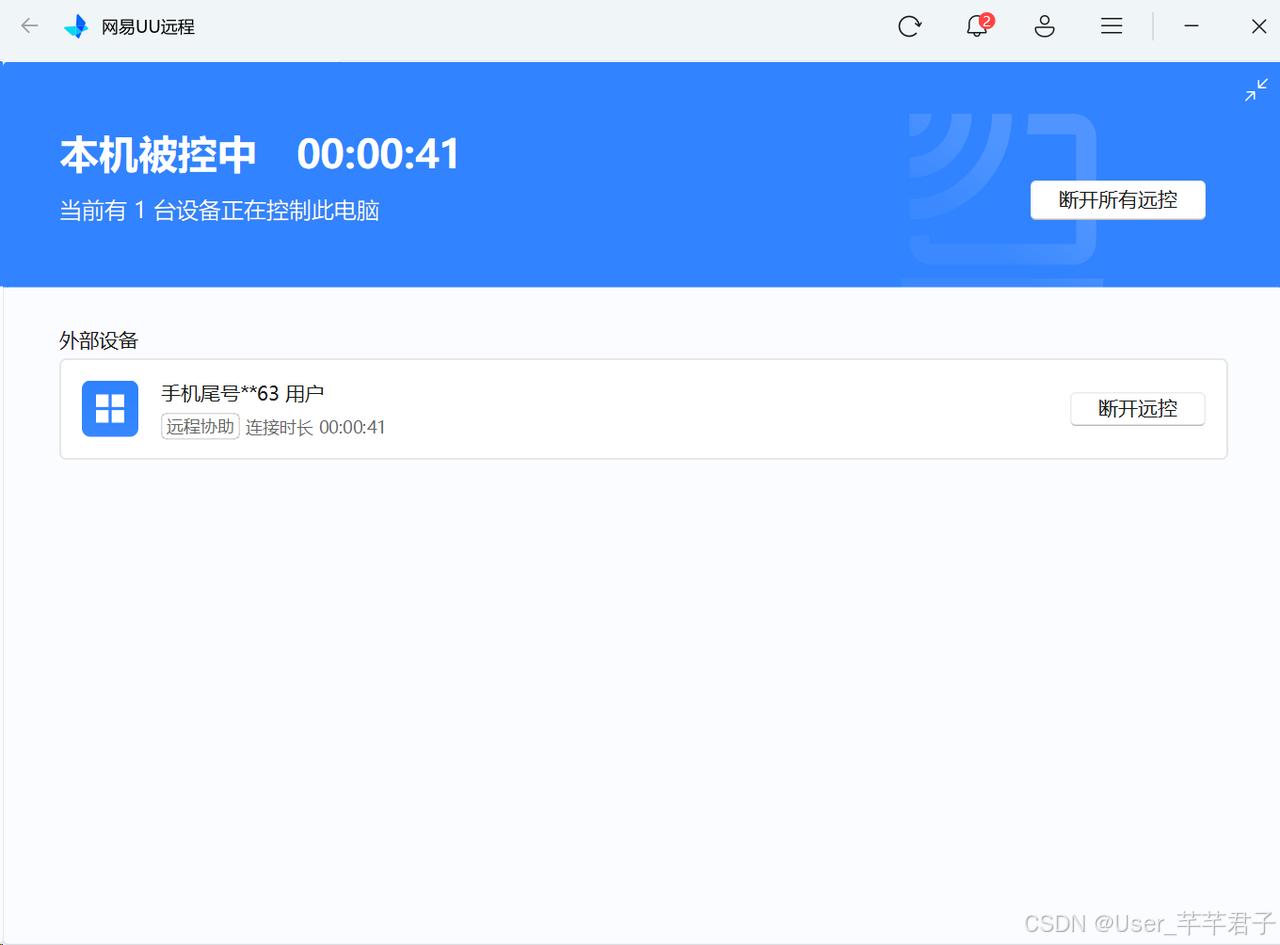The width and height of the screenshot is (1280, 945).
Task: Click the connection timer 00:00:41
Action: click(x=378, y=153)
